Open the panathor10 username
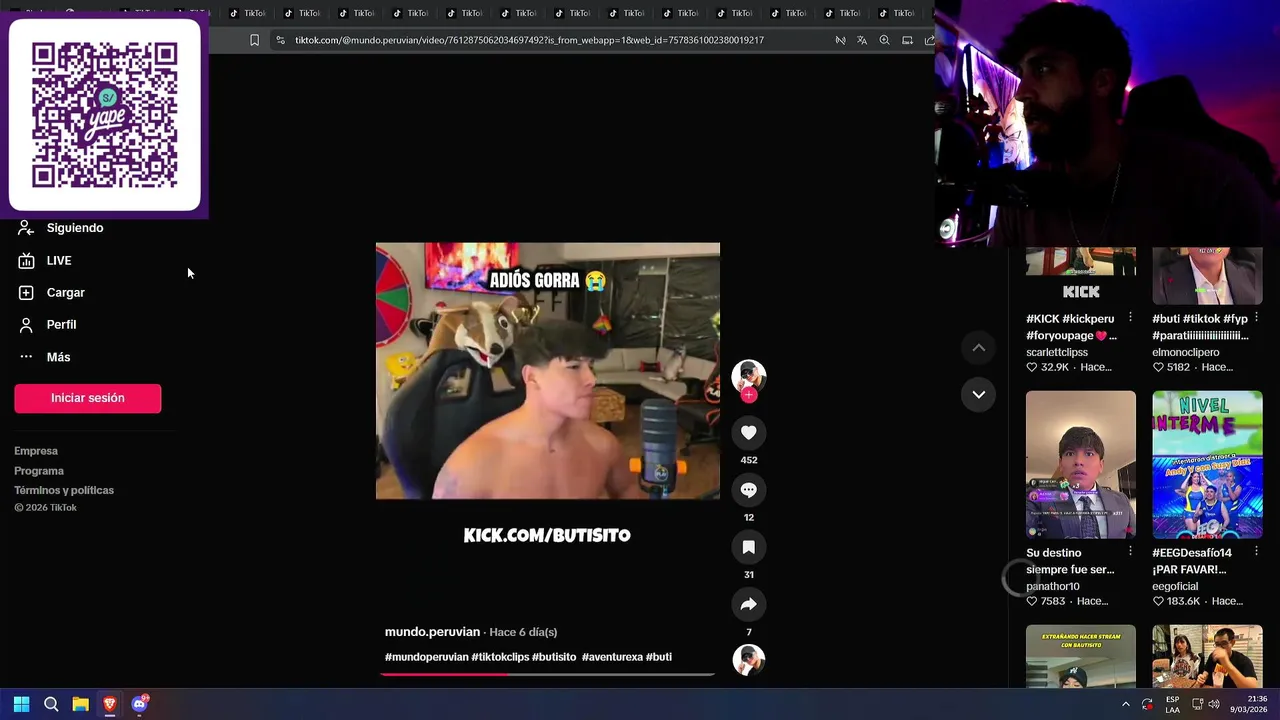This screenshot has height=720, width=1280. pos(1053,586)
